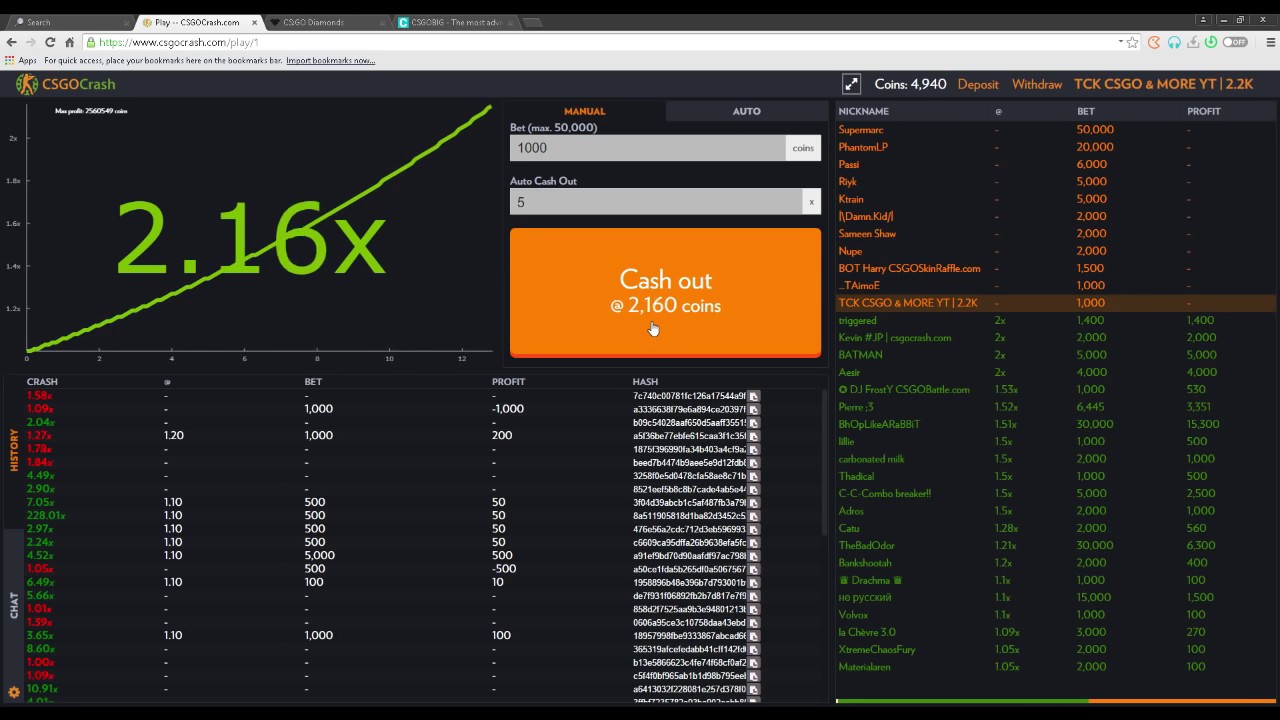Click the TCK CSGO & MORE YT username

point(1163,84)
